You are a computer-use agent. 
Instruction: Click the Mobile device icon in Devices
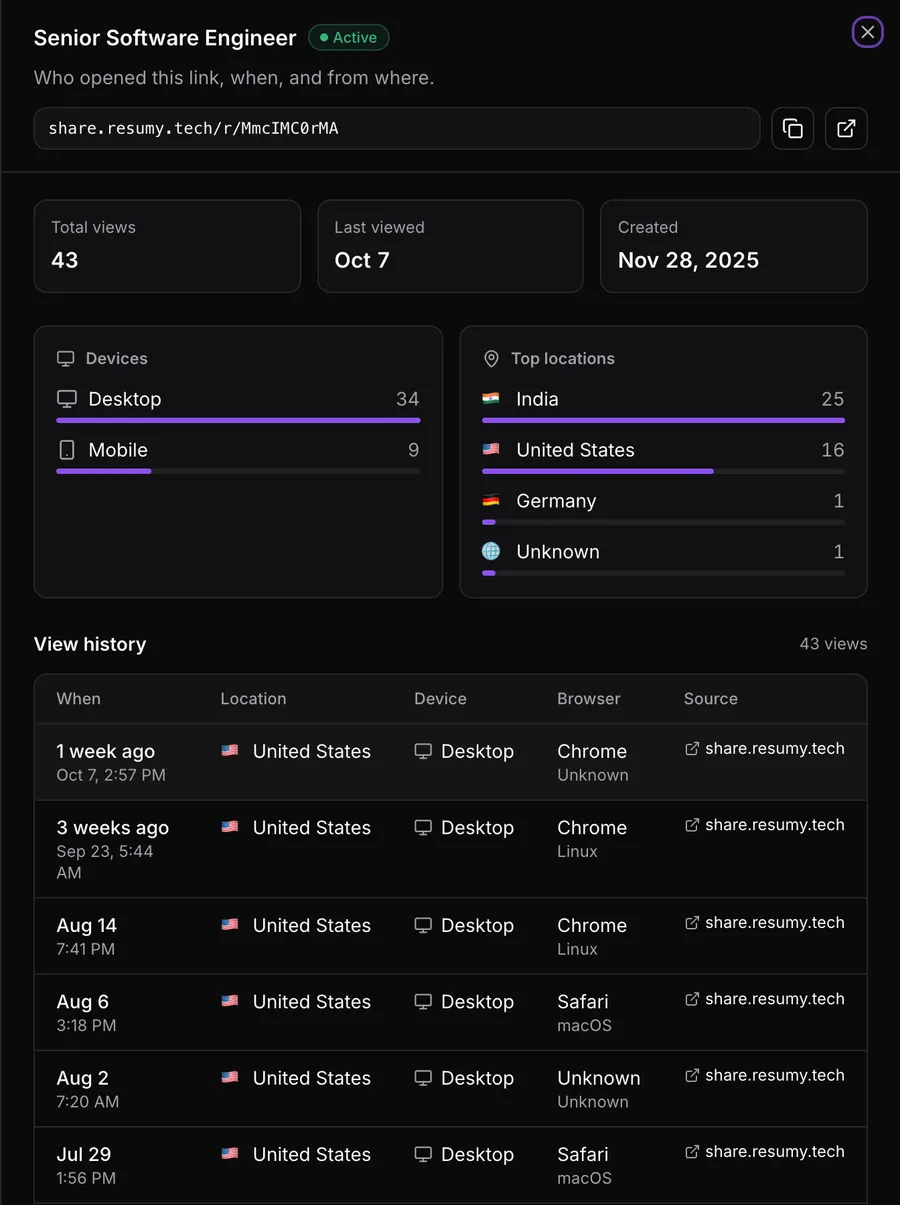click(67, 450)
